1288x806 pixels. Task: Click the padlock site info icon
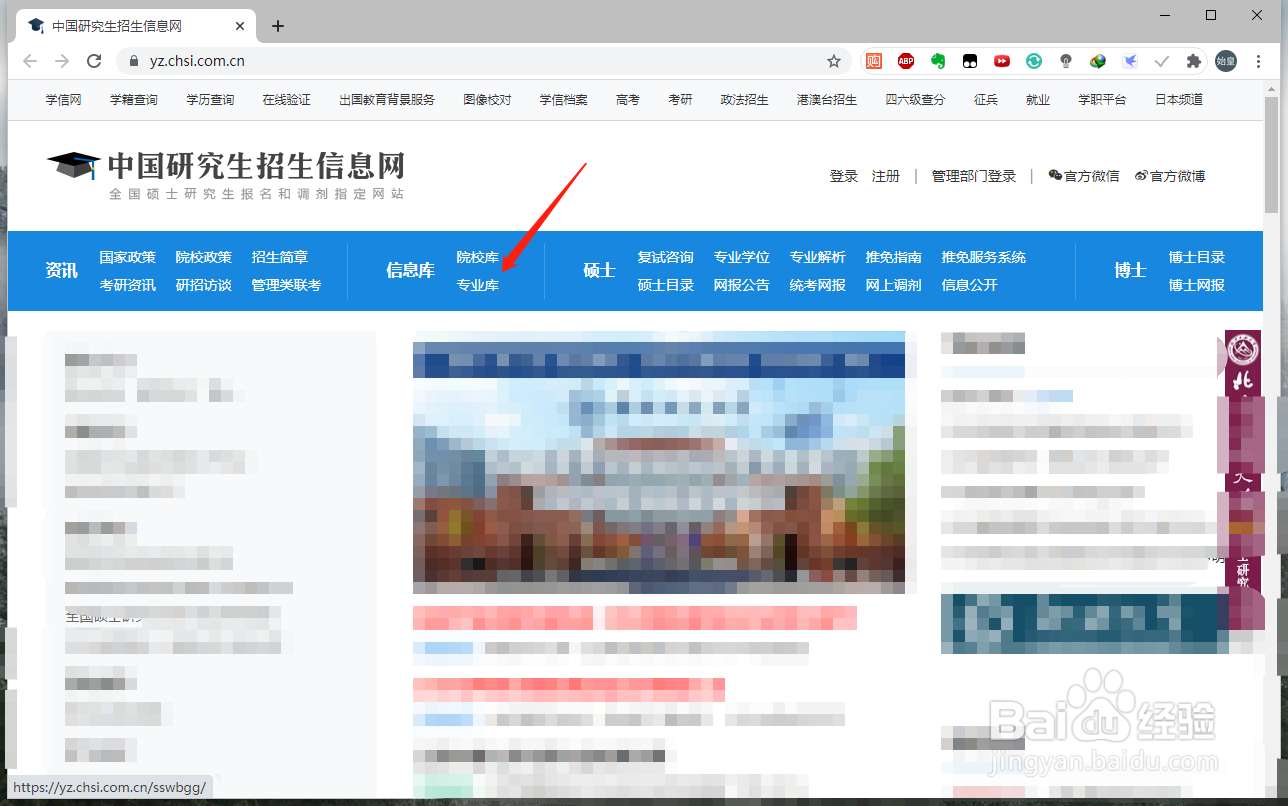coord(135,61)
